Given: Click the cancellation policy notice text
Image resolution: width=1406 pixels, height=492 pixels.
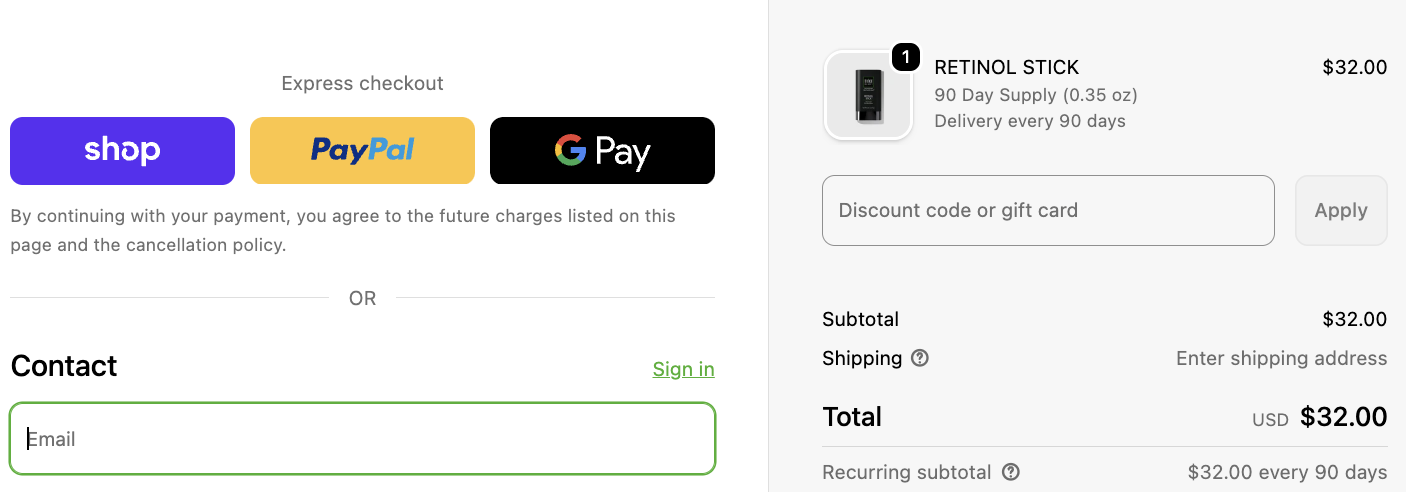Looking at the screenshot, I should tap(343, 230).
